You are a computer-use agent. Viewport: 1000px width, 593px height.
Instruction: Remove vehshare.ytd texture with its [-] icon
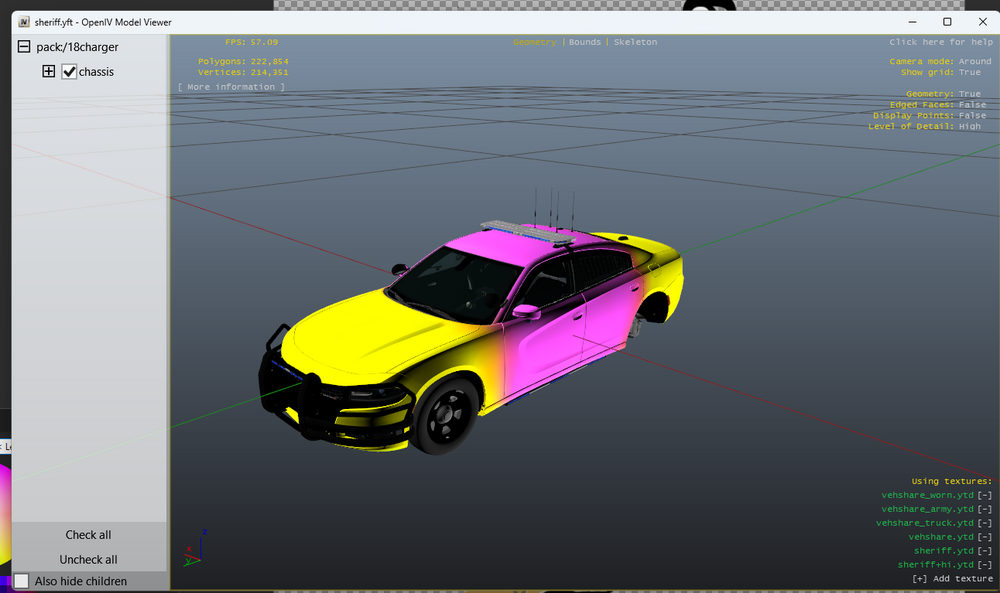point(985,538)
